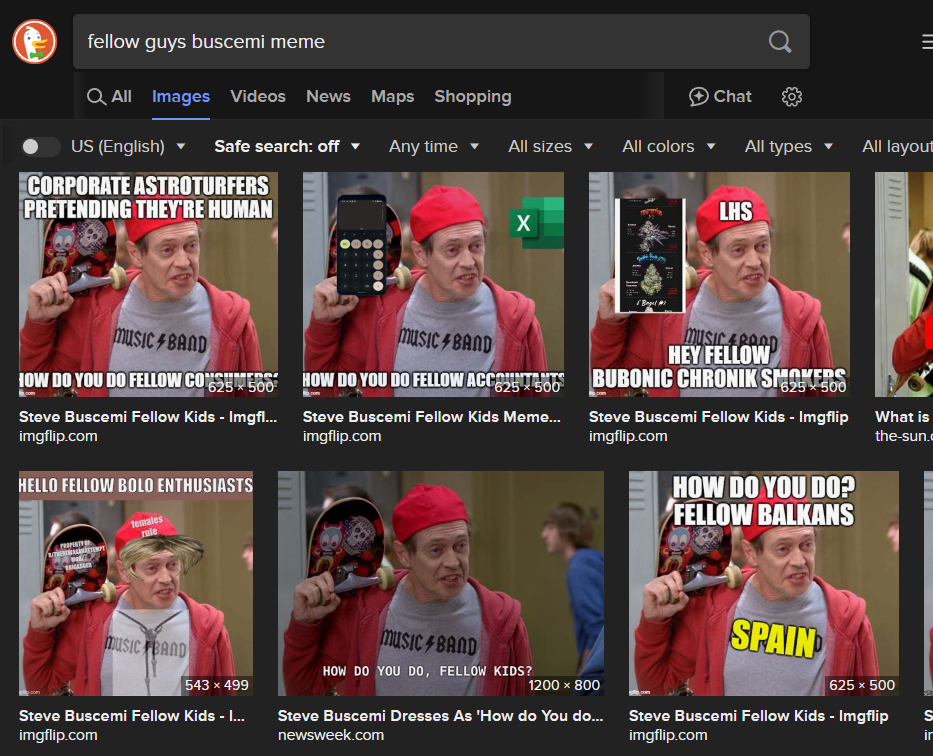Open the Safe search: off dropdown
Image resolution: width=933 pixels, height=756 pixels.
click(x=287, y=147)
